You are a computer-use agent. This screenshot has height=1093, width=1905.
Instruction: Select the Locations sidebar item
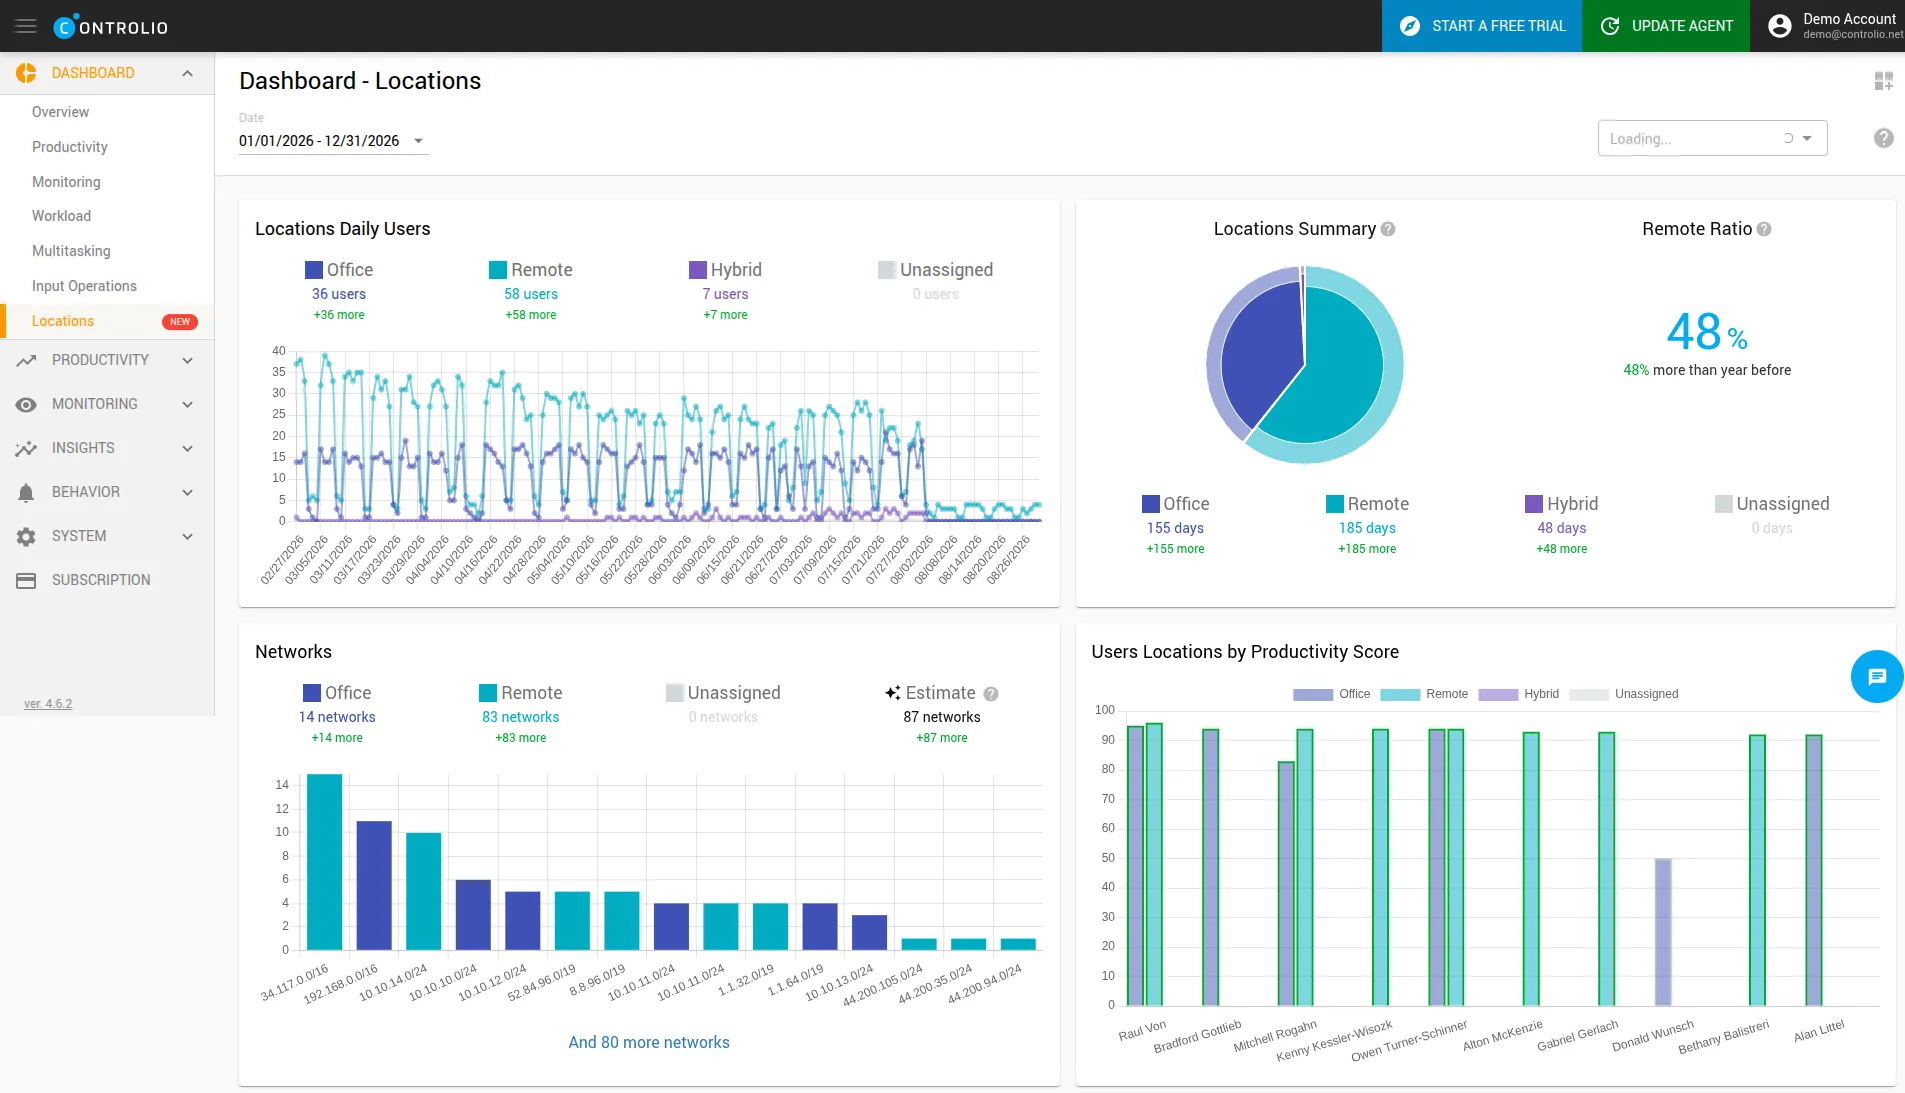(x=107, y=321)
